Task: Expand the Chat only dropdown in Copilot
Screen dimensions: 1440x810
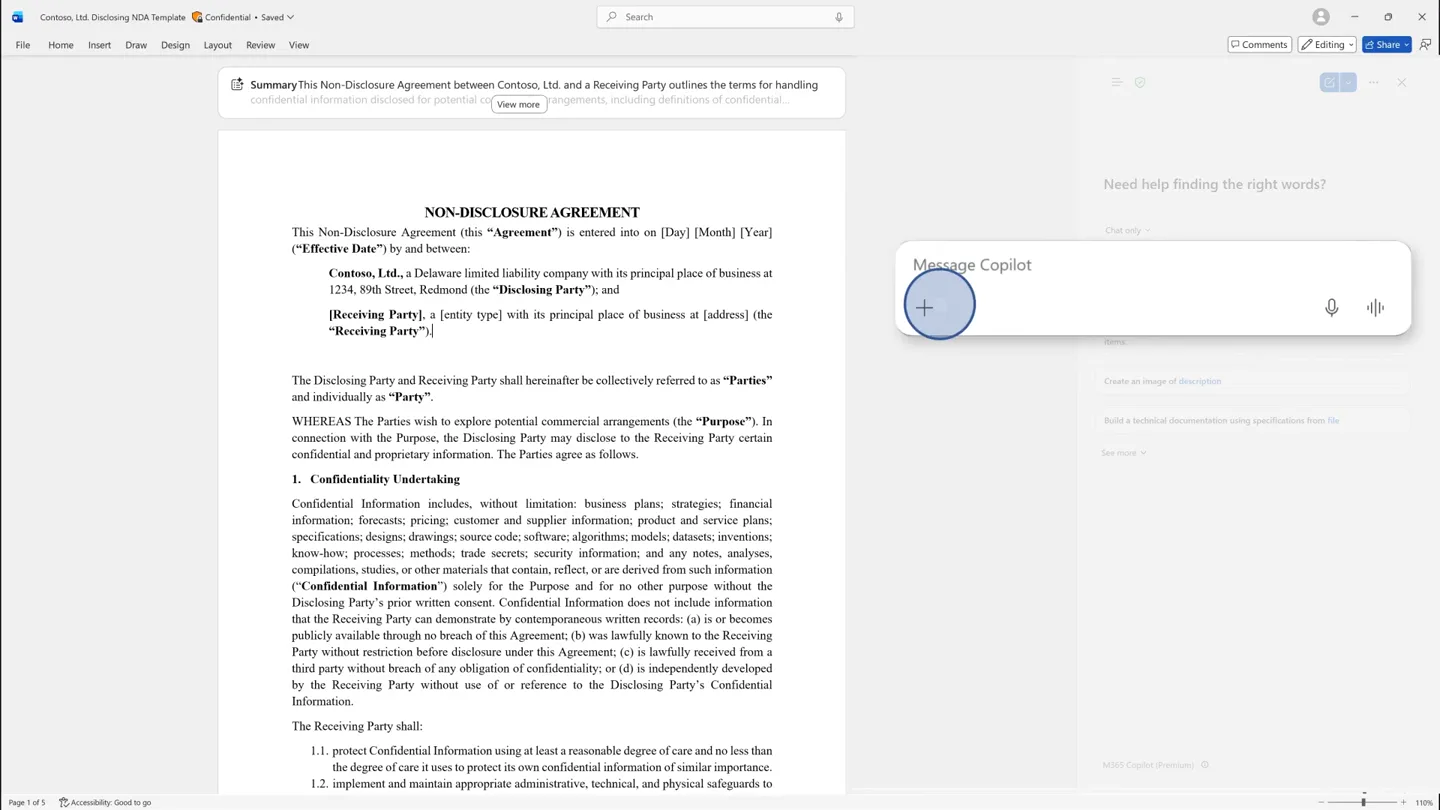Action: click(x=1127, y=230)
